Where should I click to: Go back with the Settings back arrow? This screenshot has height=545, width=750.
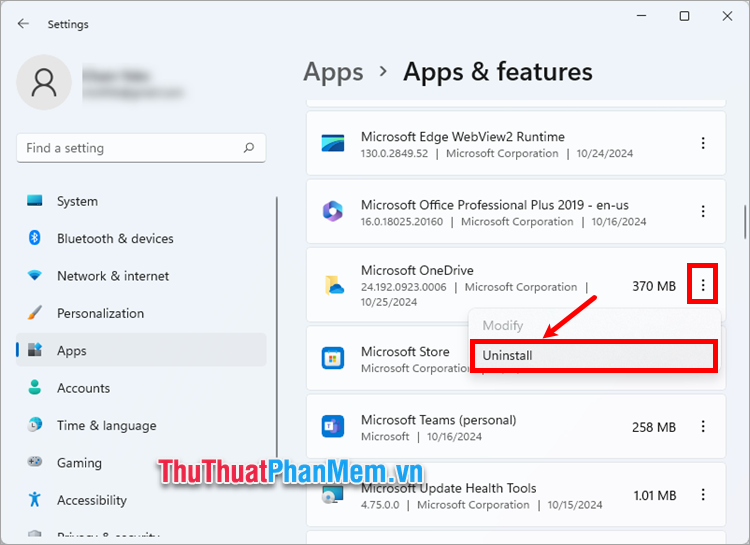23,24
